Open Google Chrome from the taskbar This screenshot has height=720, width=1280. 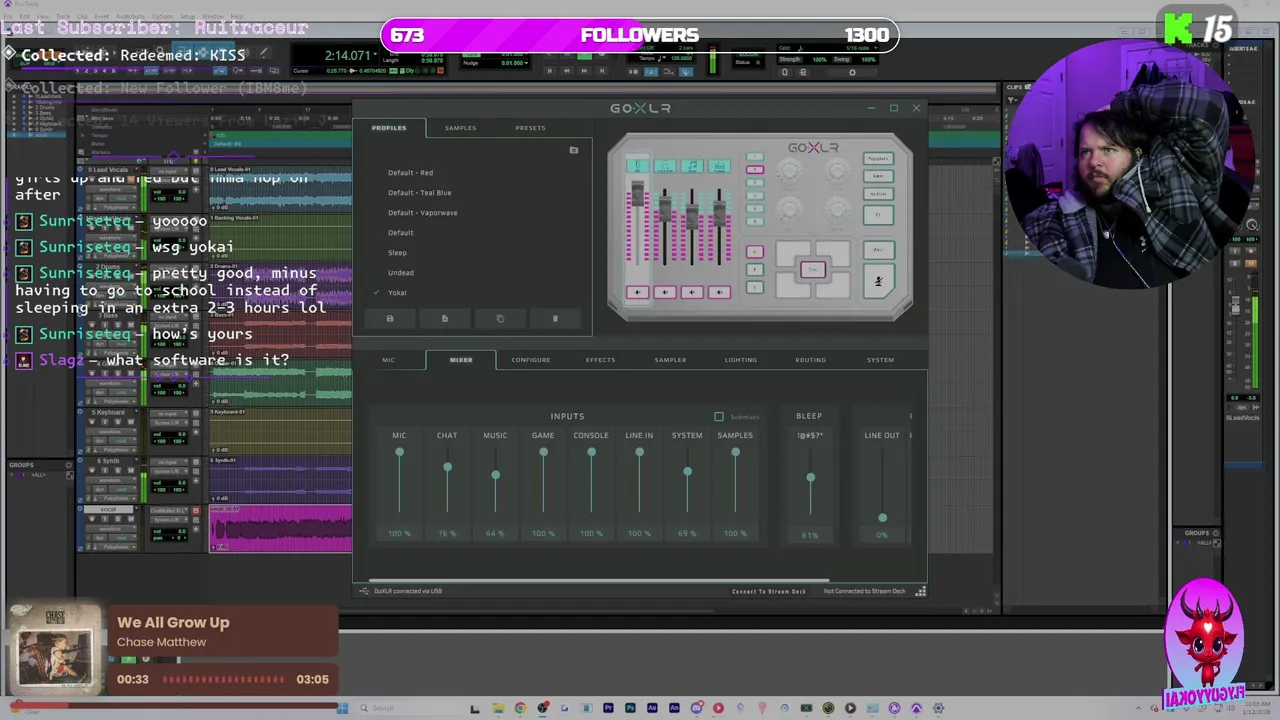(x=520, y=708)
